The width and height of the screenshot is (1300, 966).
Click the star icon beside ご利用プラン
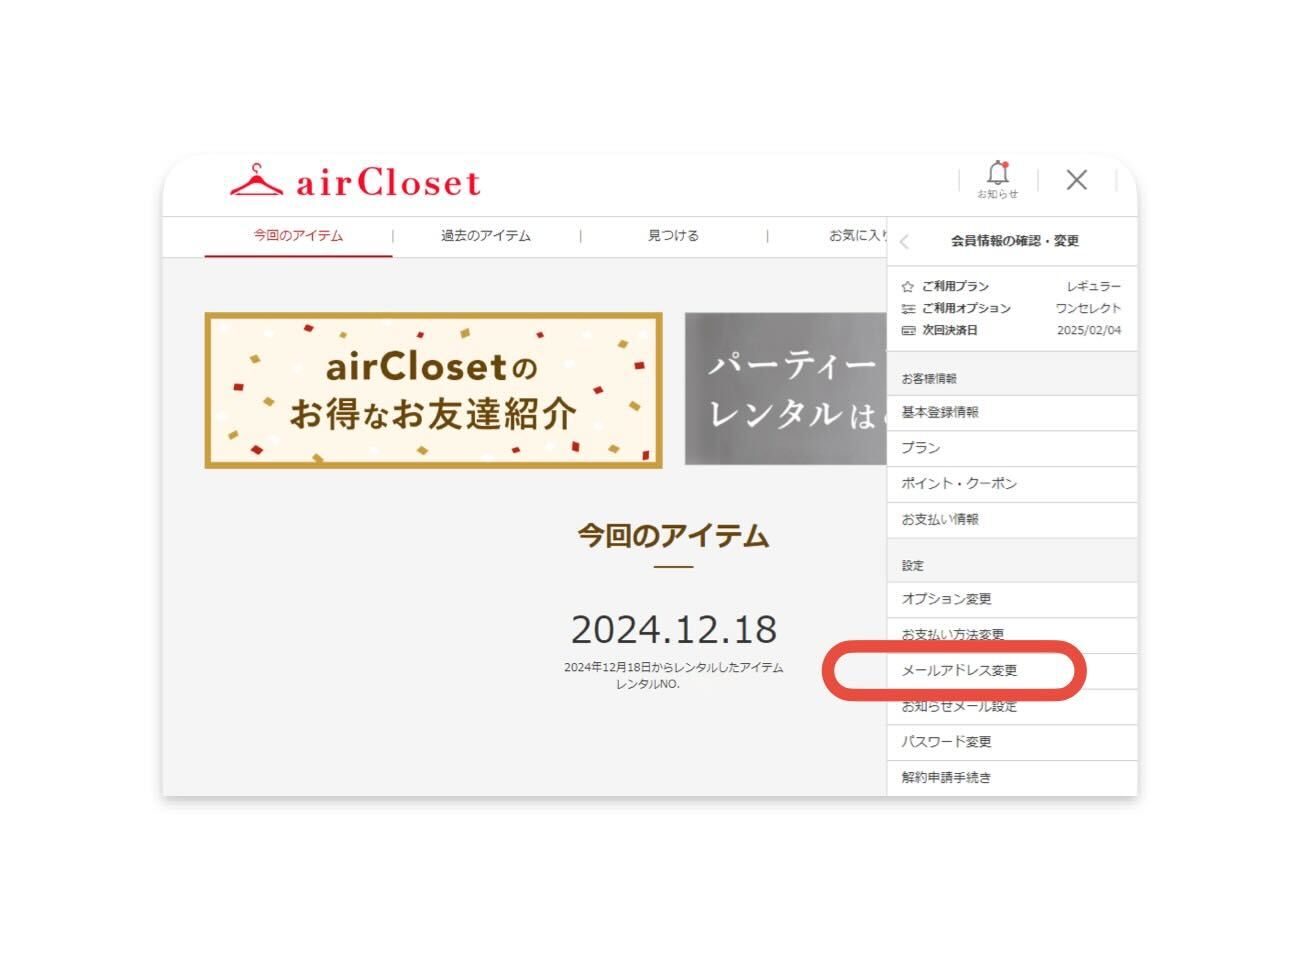pyautogui.click(x=908, y=287)
